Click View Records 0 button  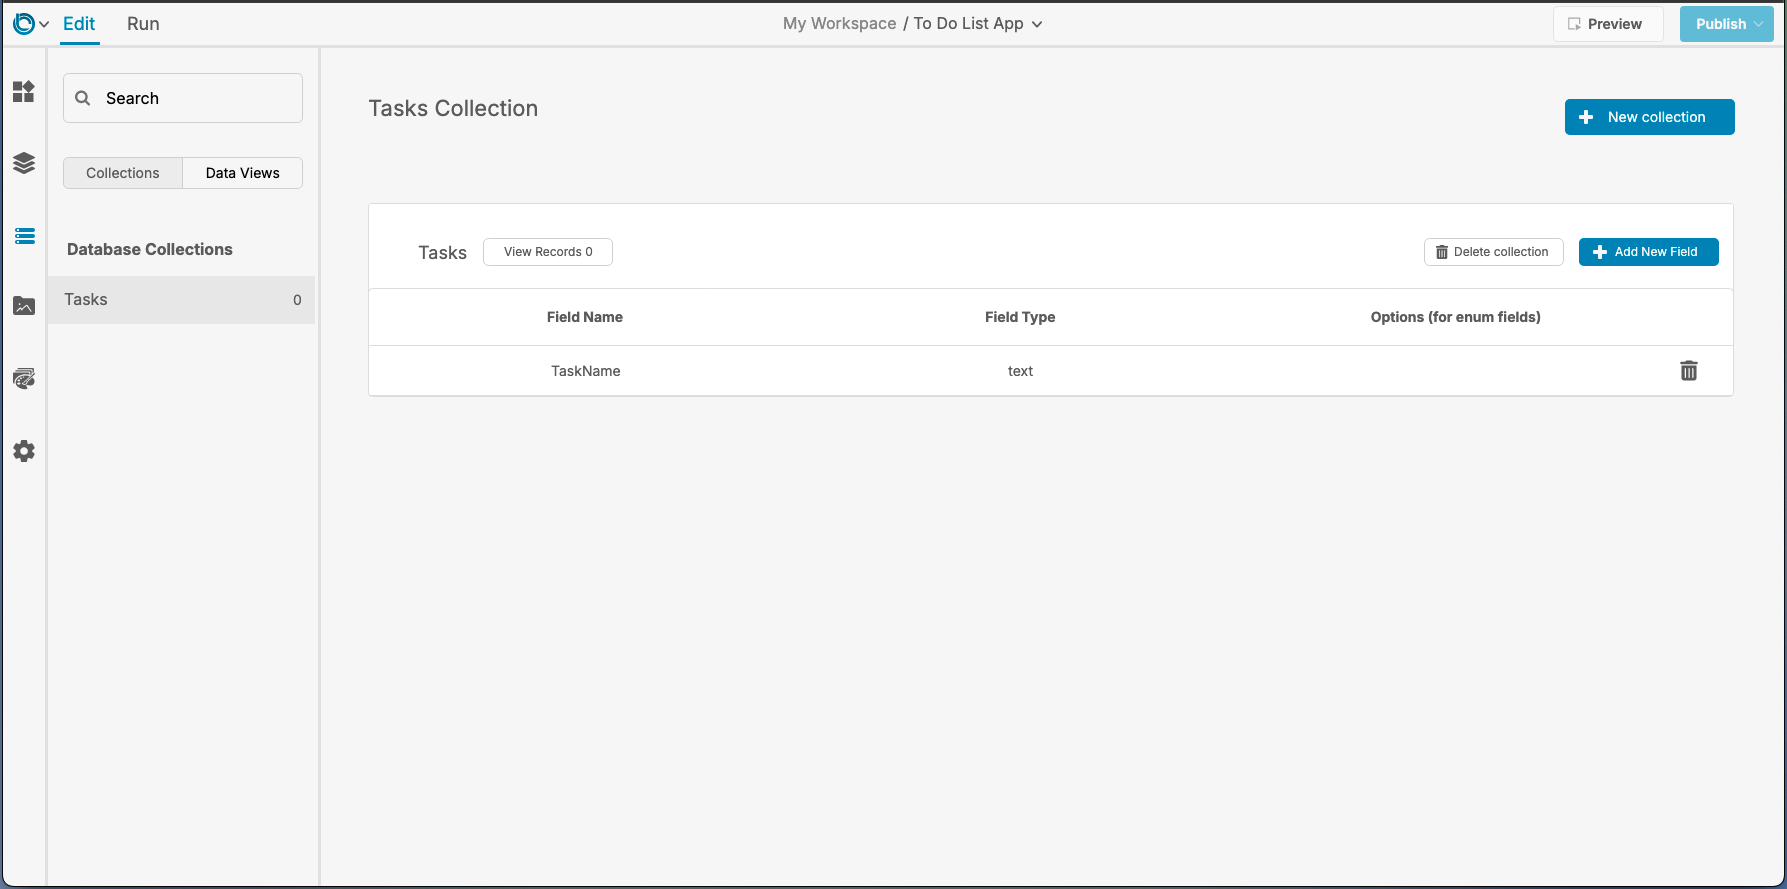pyautogui.click(x=548, y=252)
